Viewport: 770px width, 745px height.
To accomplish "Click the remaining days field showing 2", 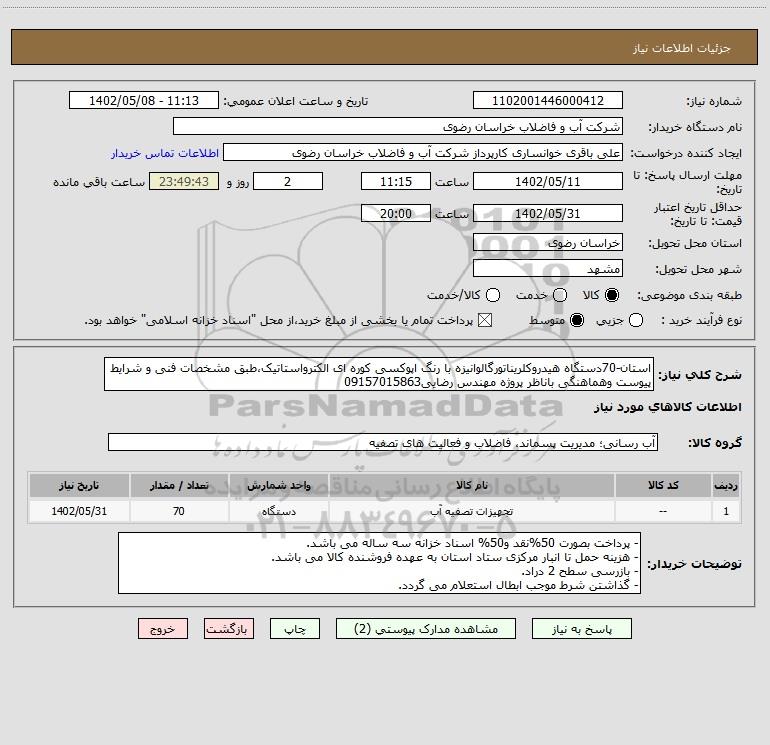I will click(288, 181).
